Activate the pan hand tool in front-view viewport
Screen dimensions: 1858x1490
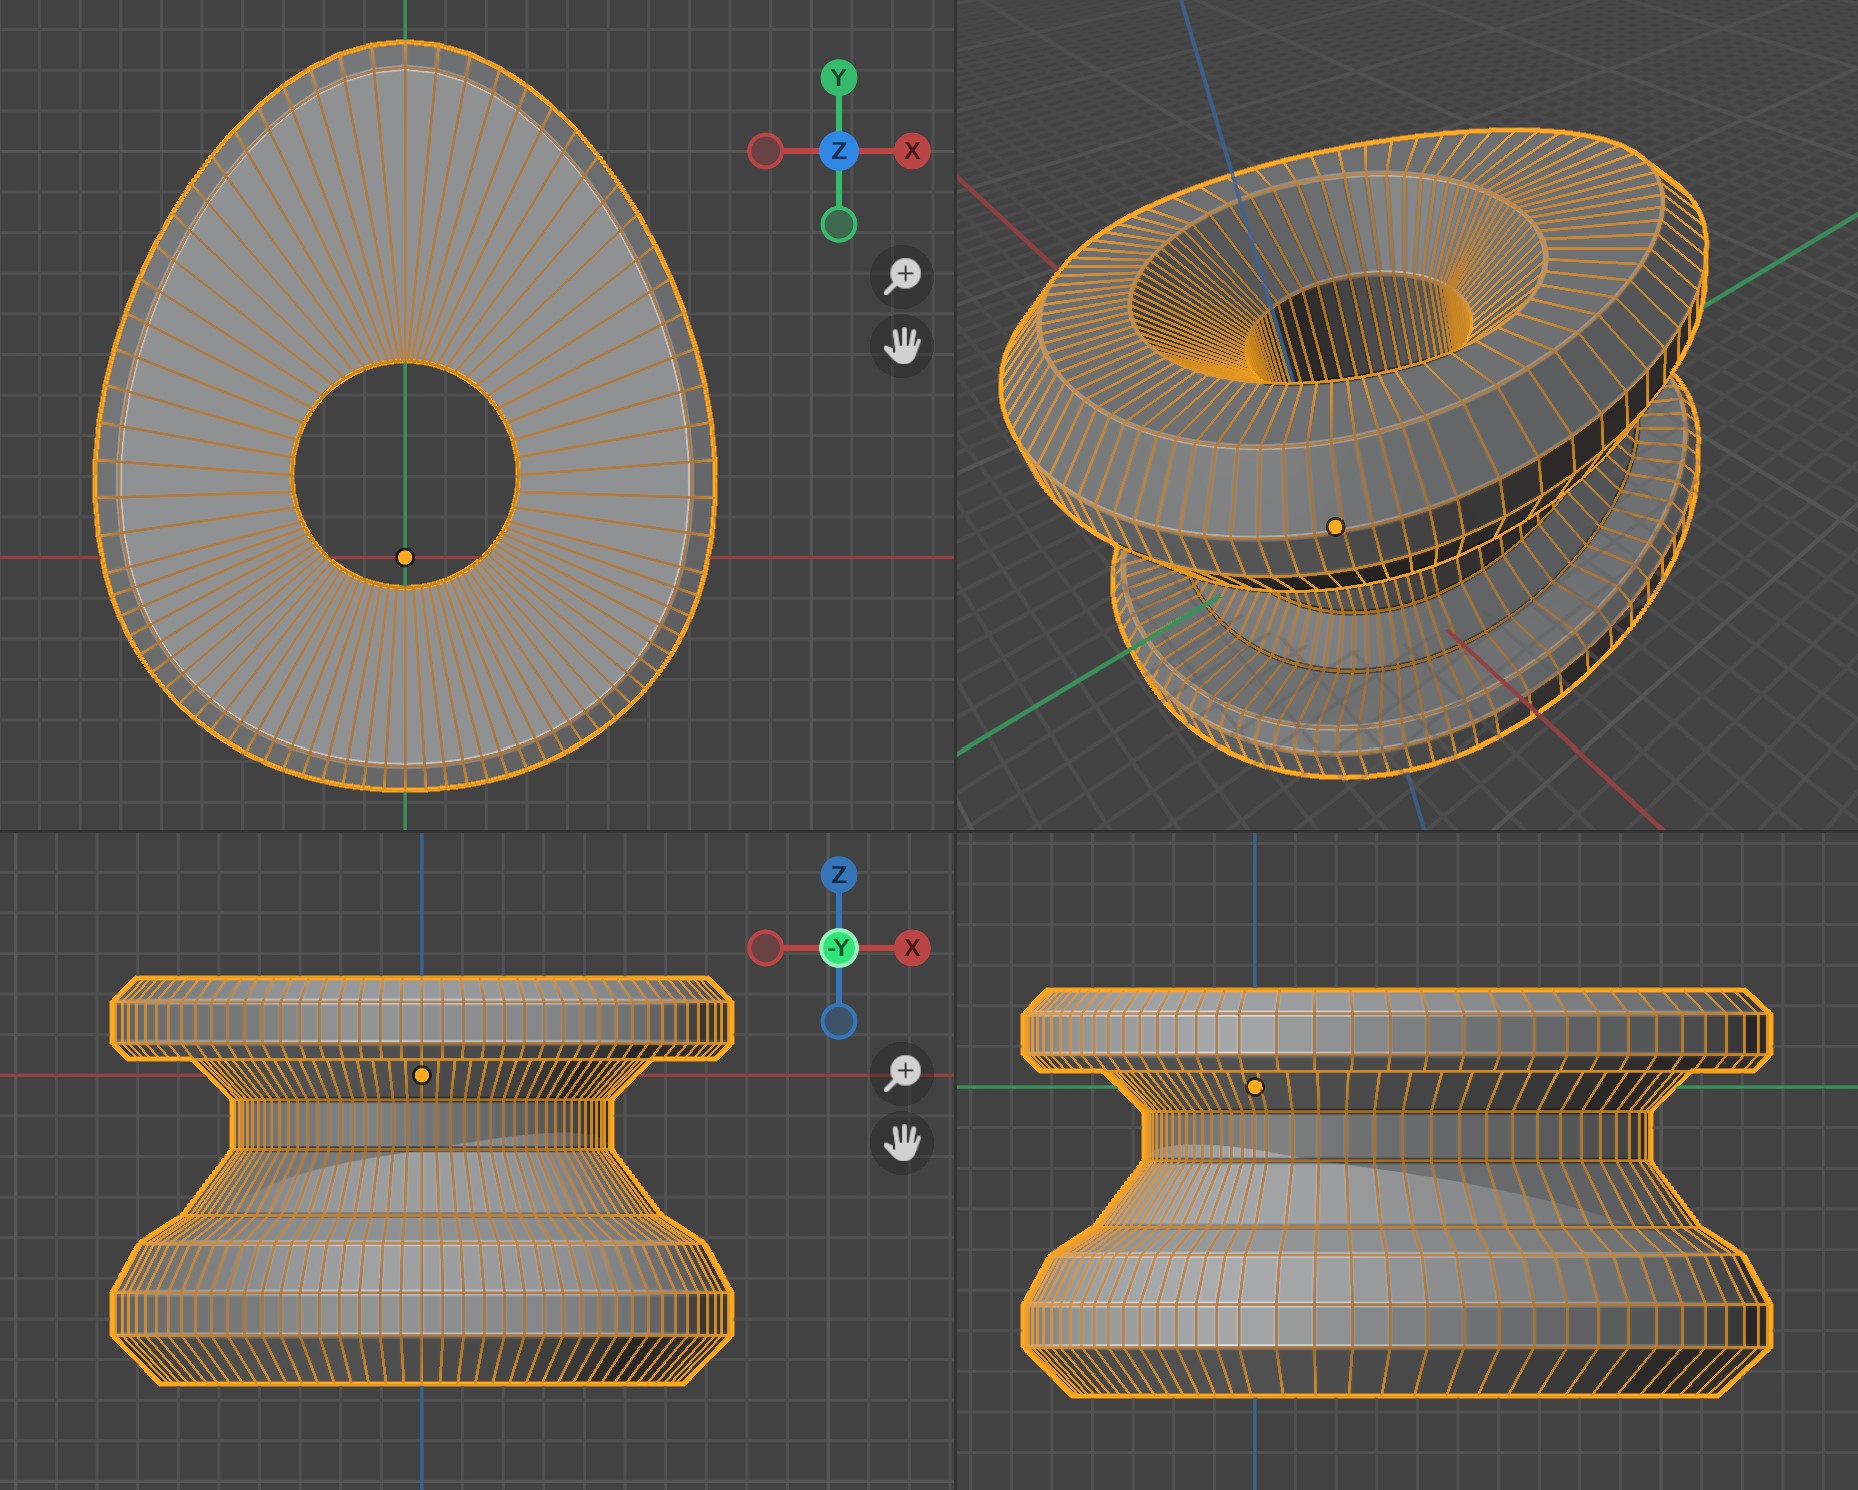click(x=902, y=1143)
